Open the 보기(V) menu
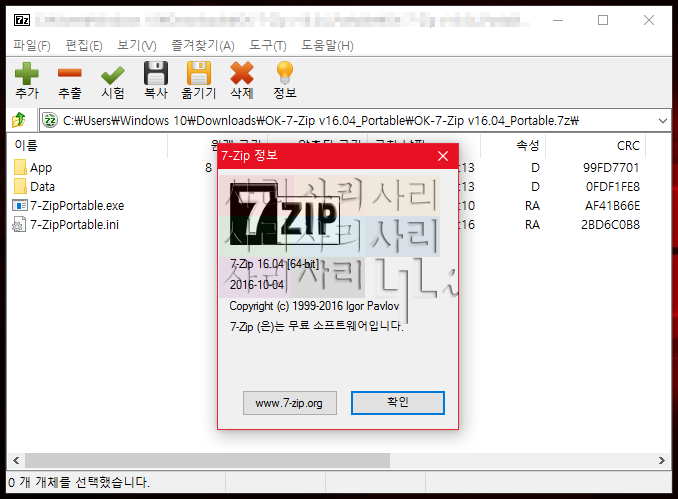Image resolution: width=678 pixels, height=499 pixels. point(137,45)
